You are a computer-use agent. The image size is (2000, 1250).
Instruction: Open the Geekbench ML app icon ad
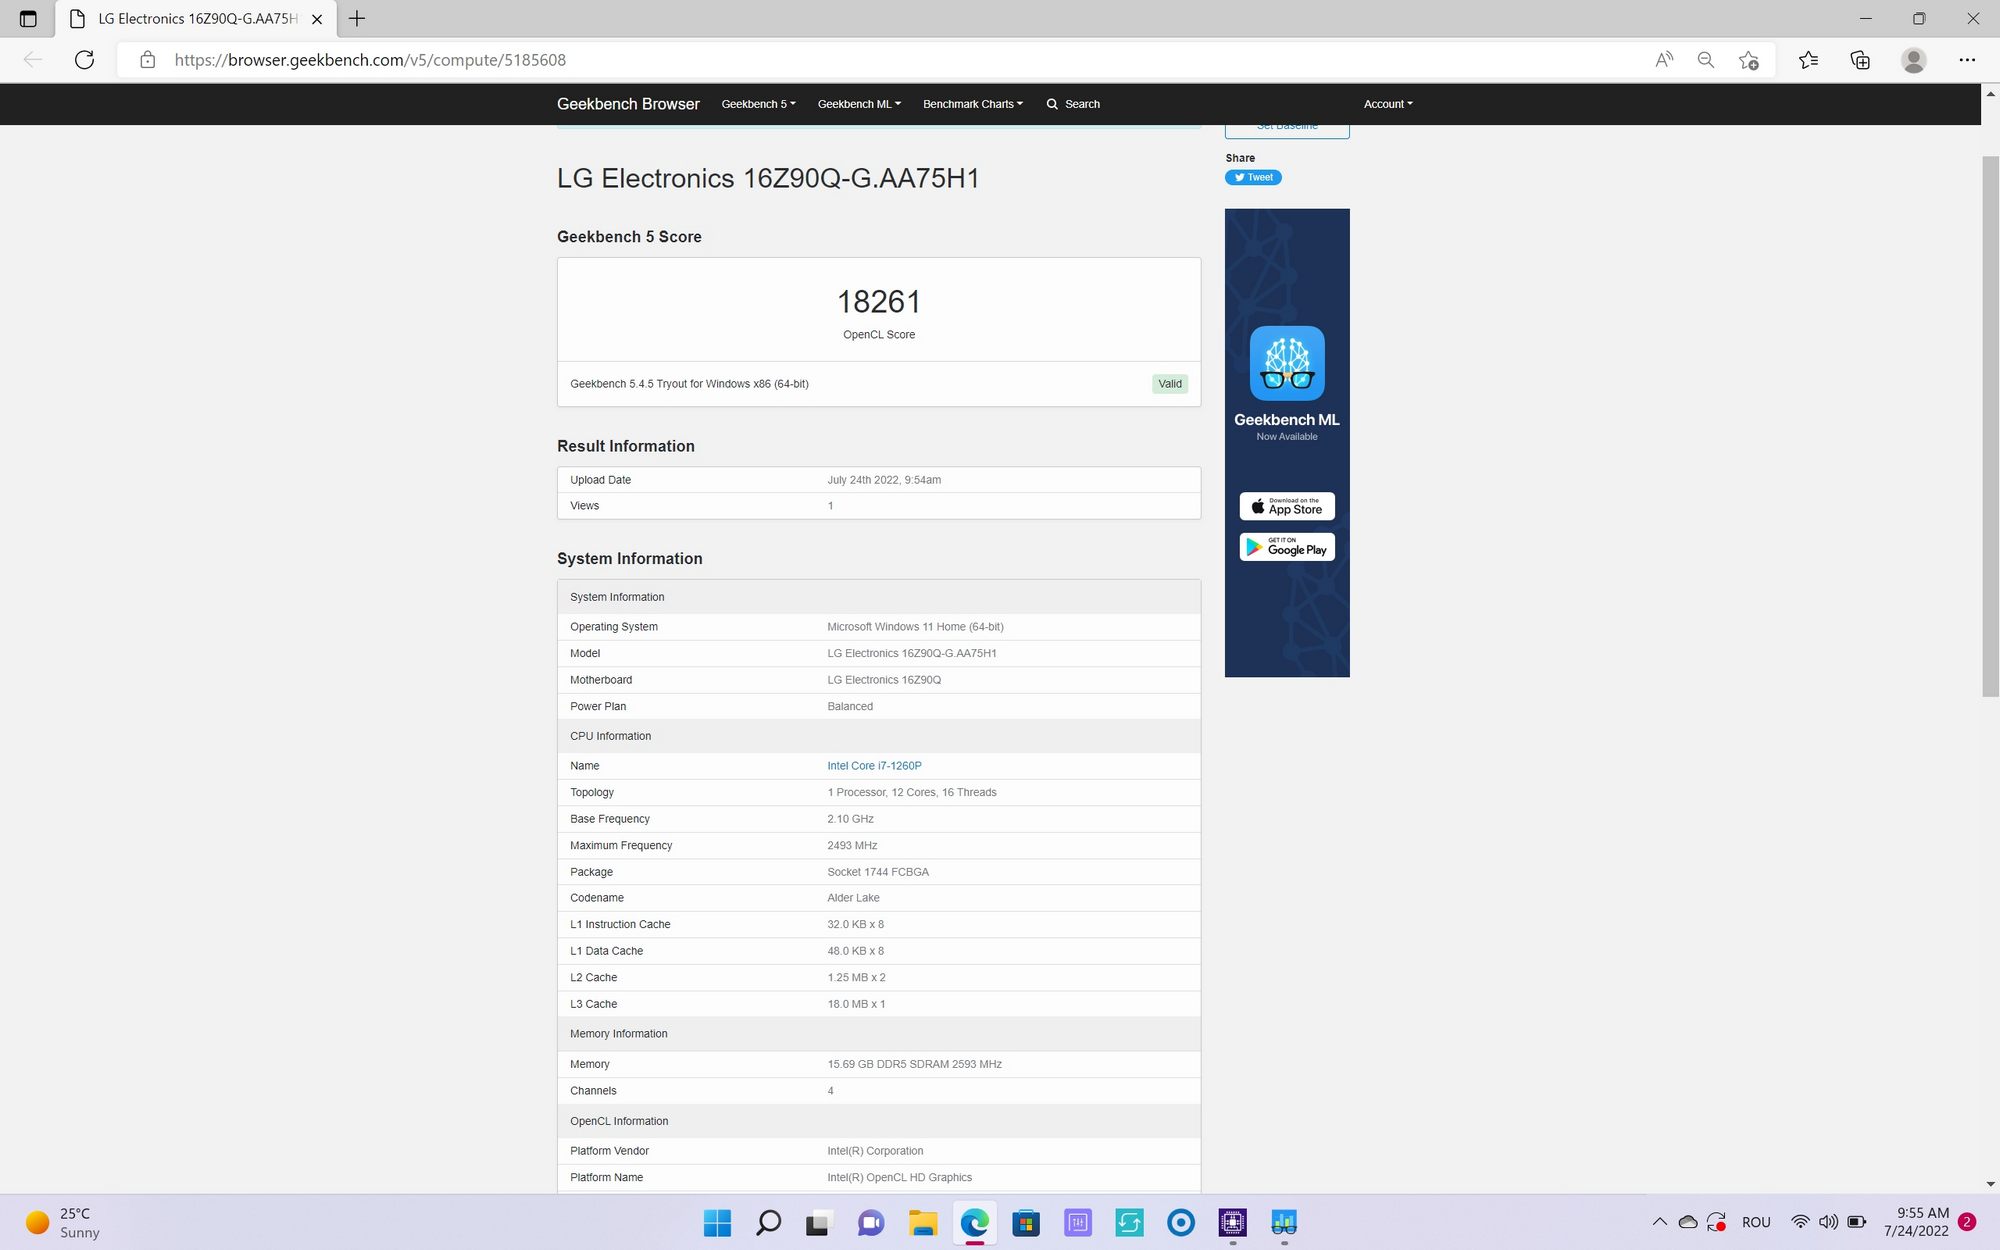(1287, 363)
